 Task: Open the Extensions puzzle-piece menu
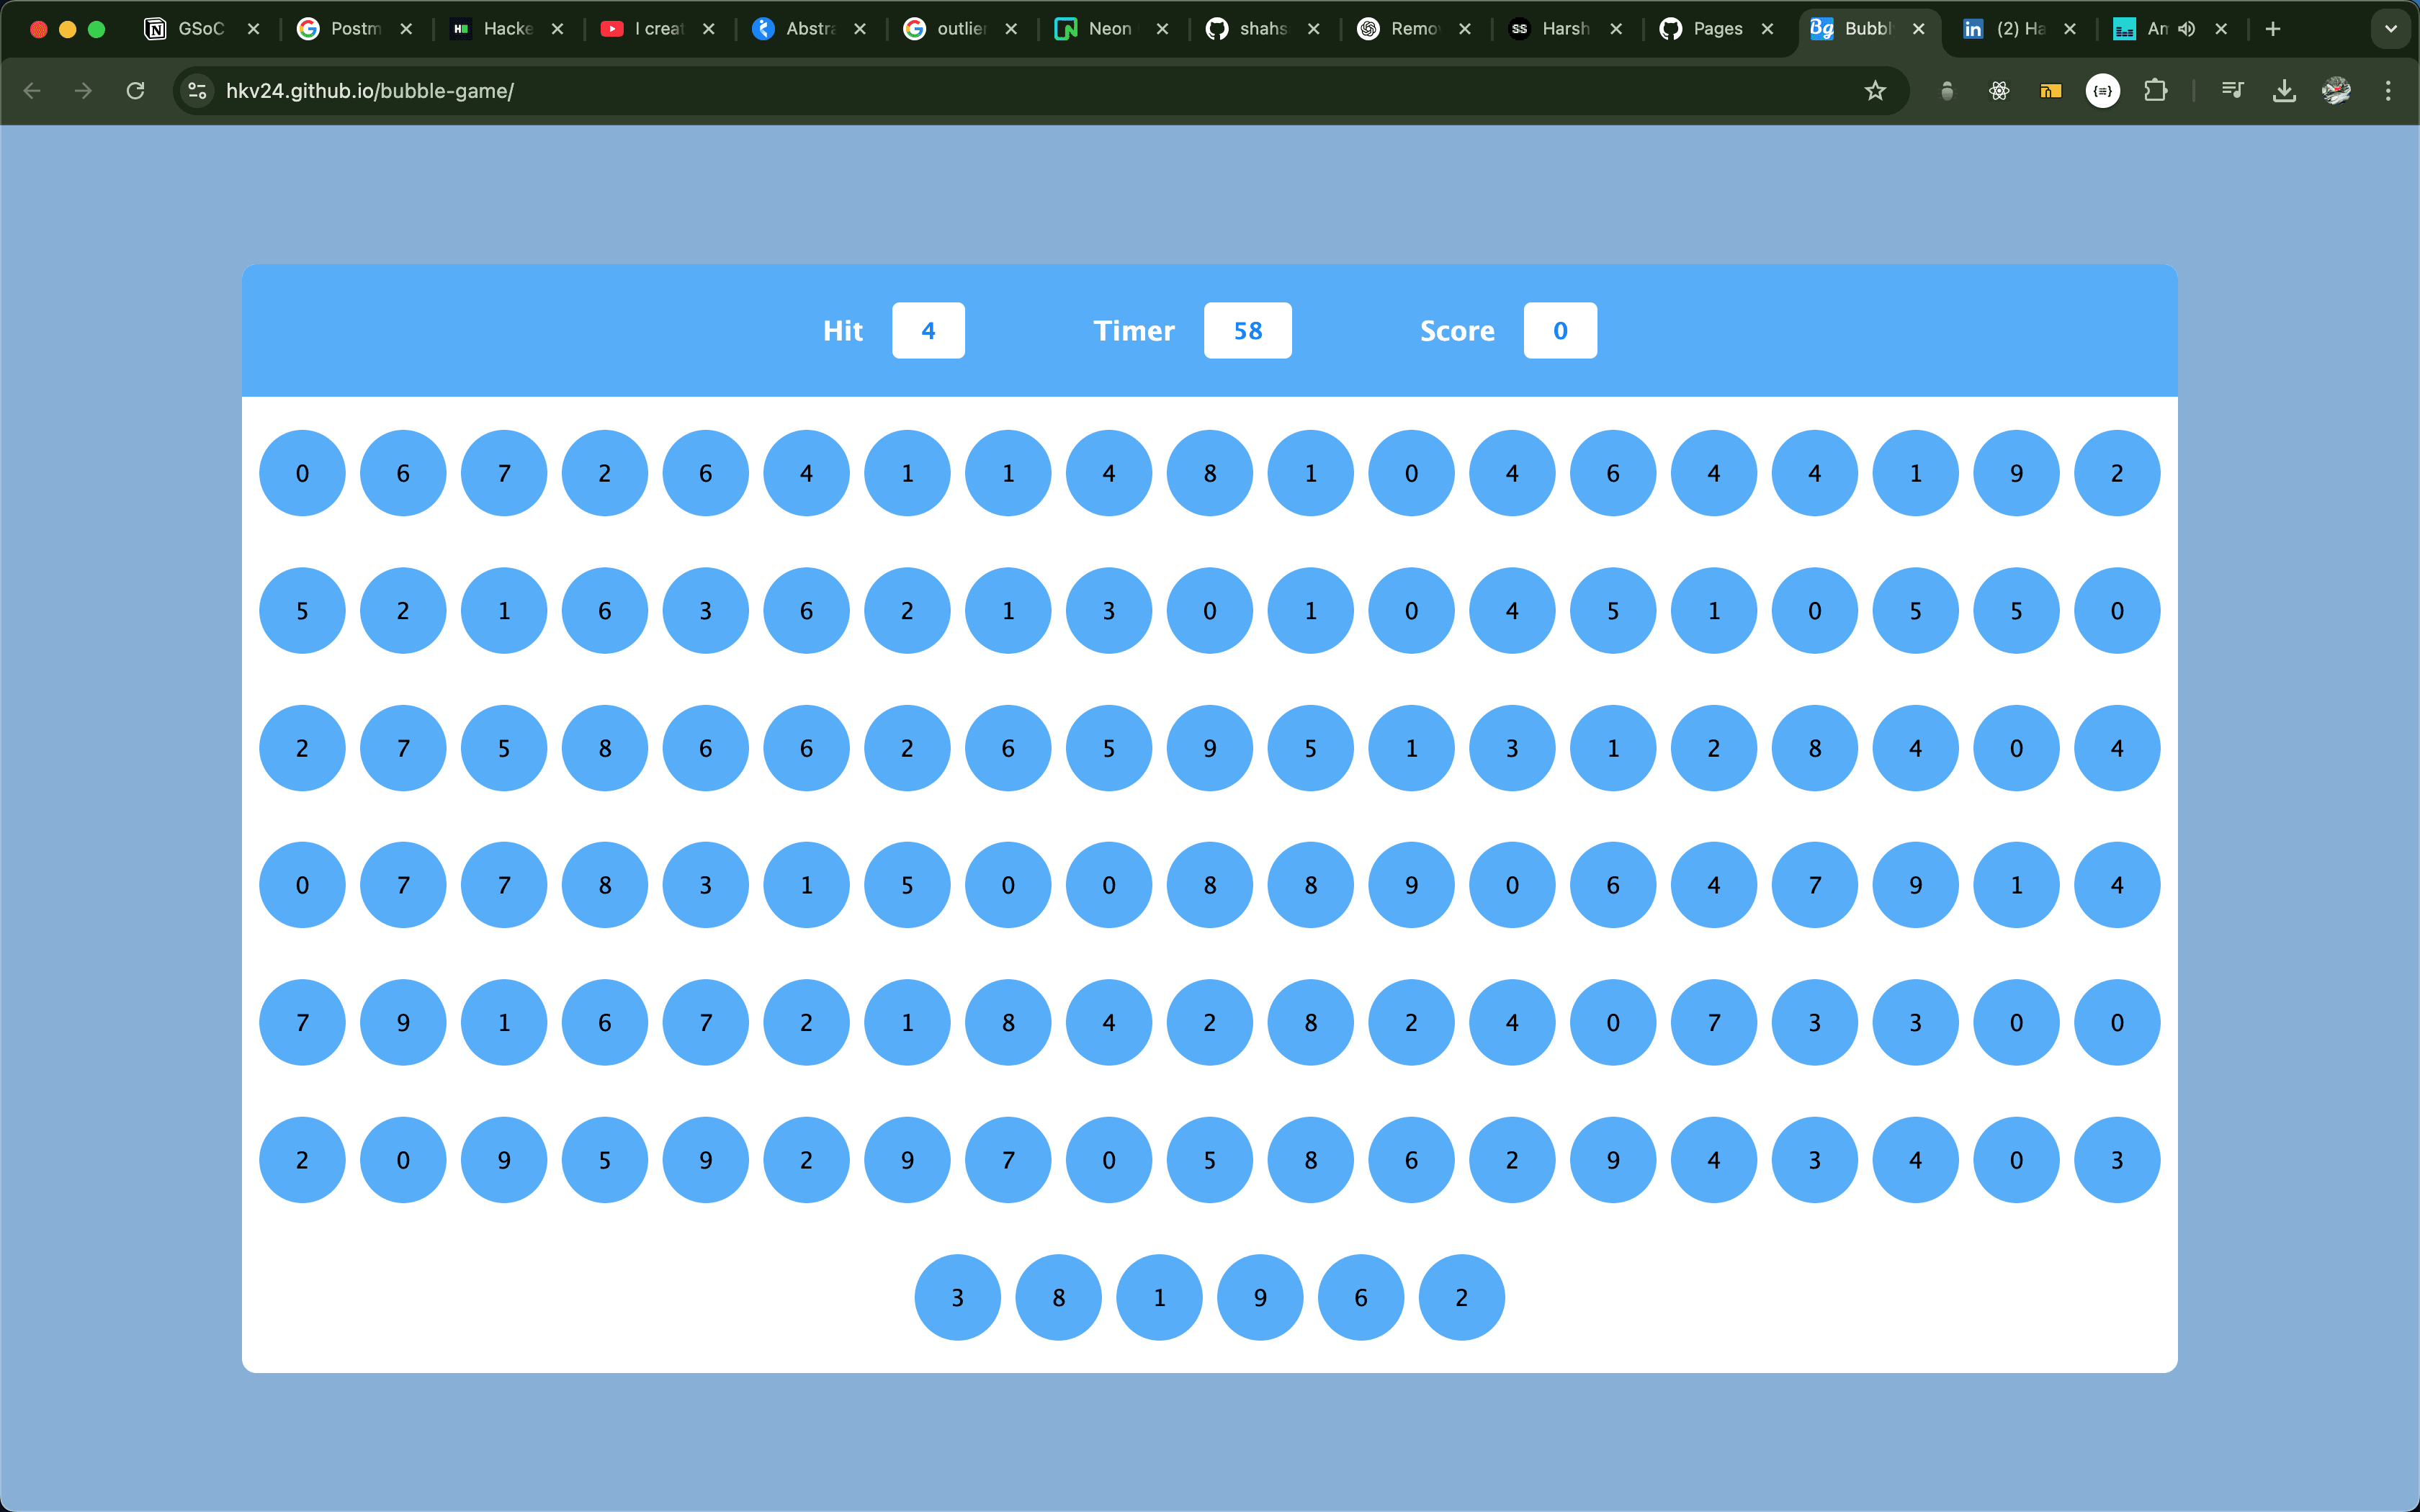point(2155,91)
